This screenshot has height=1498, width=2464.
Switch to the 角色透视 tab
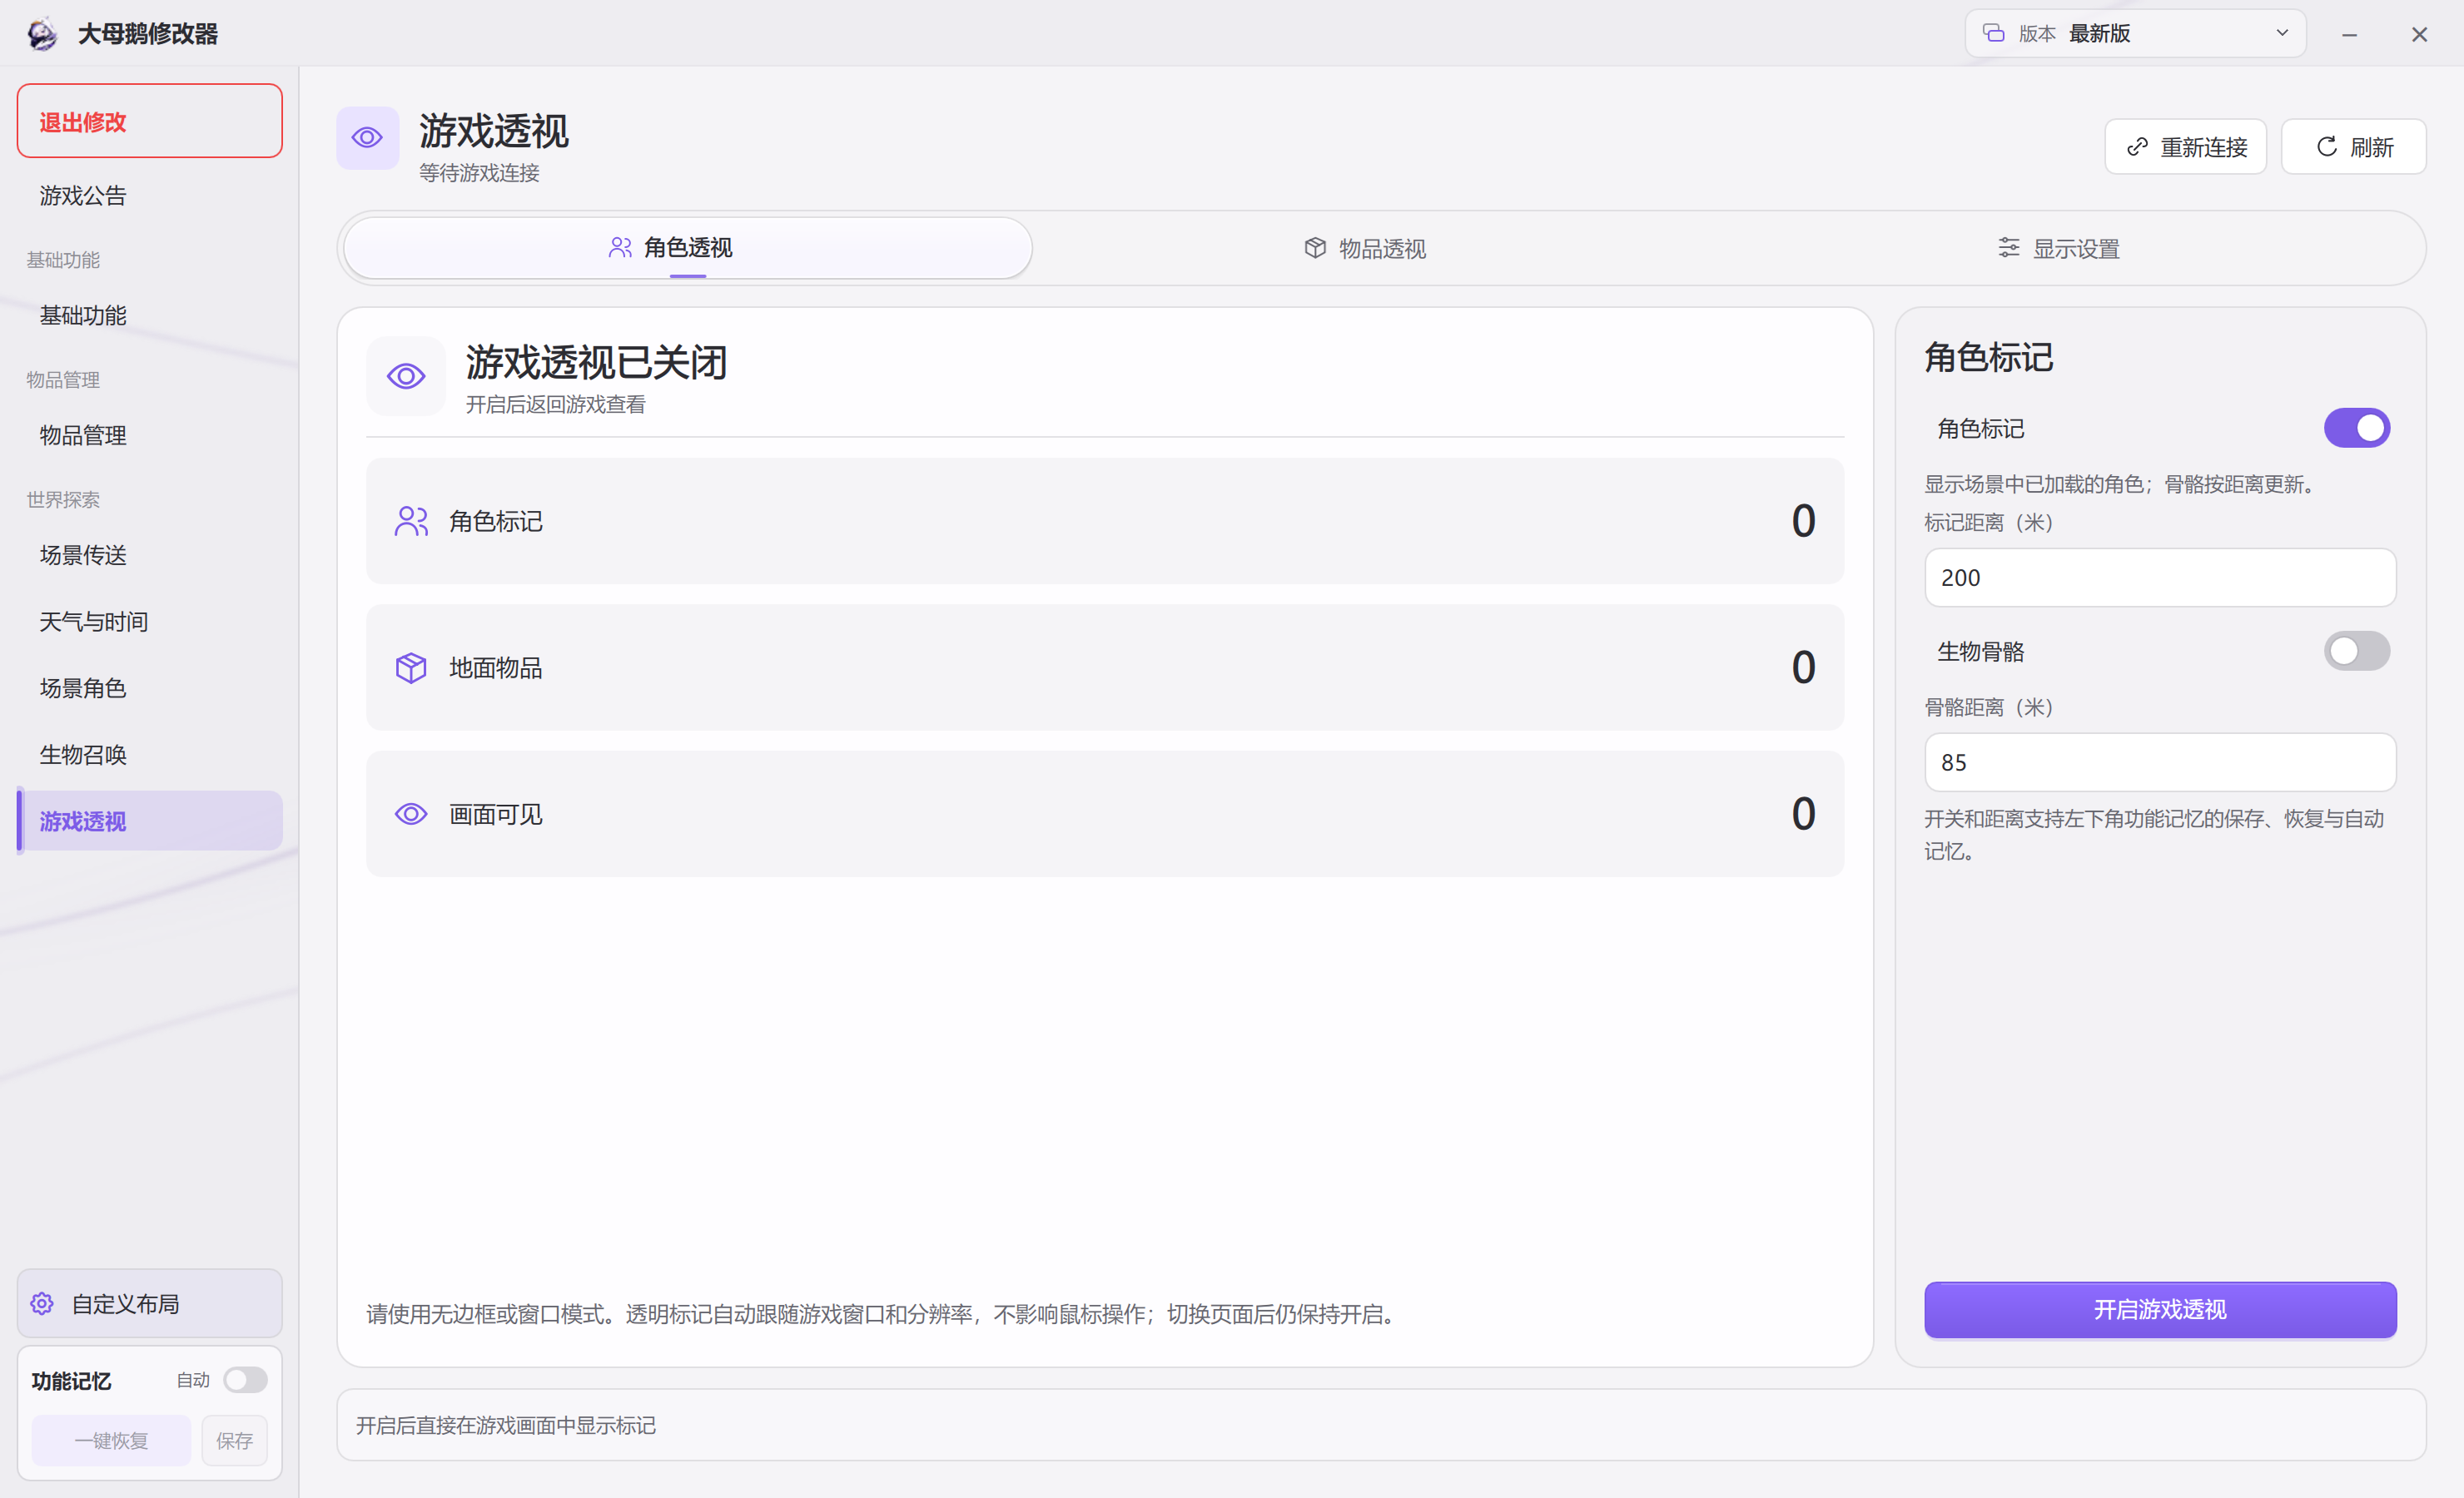[x=688, y=248]
